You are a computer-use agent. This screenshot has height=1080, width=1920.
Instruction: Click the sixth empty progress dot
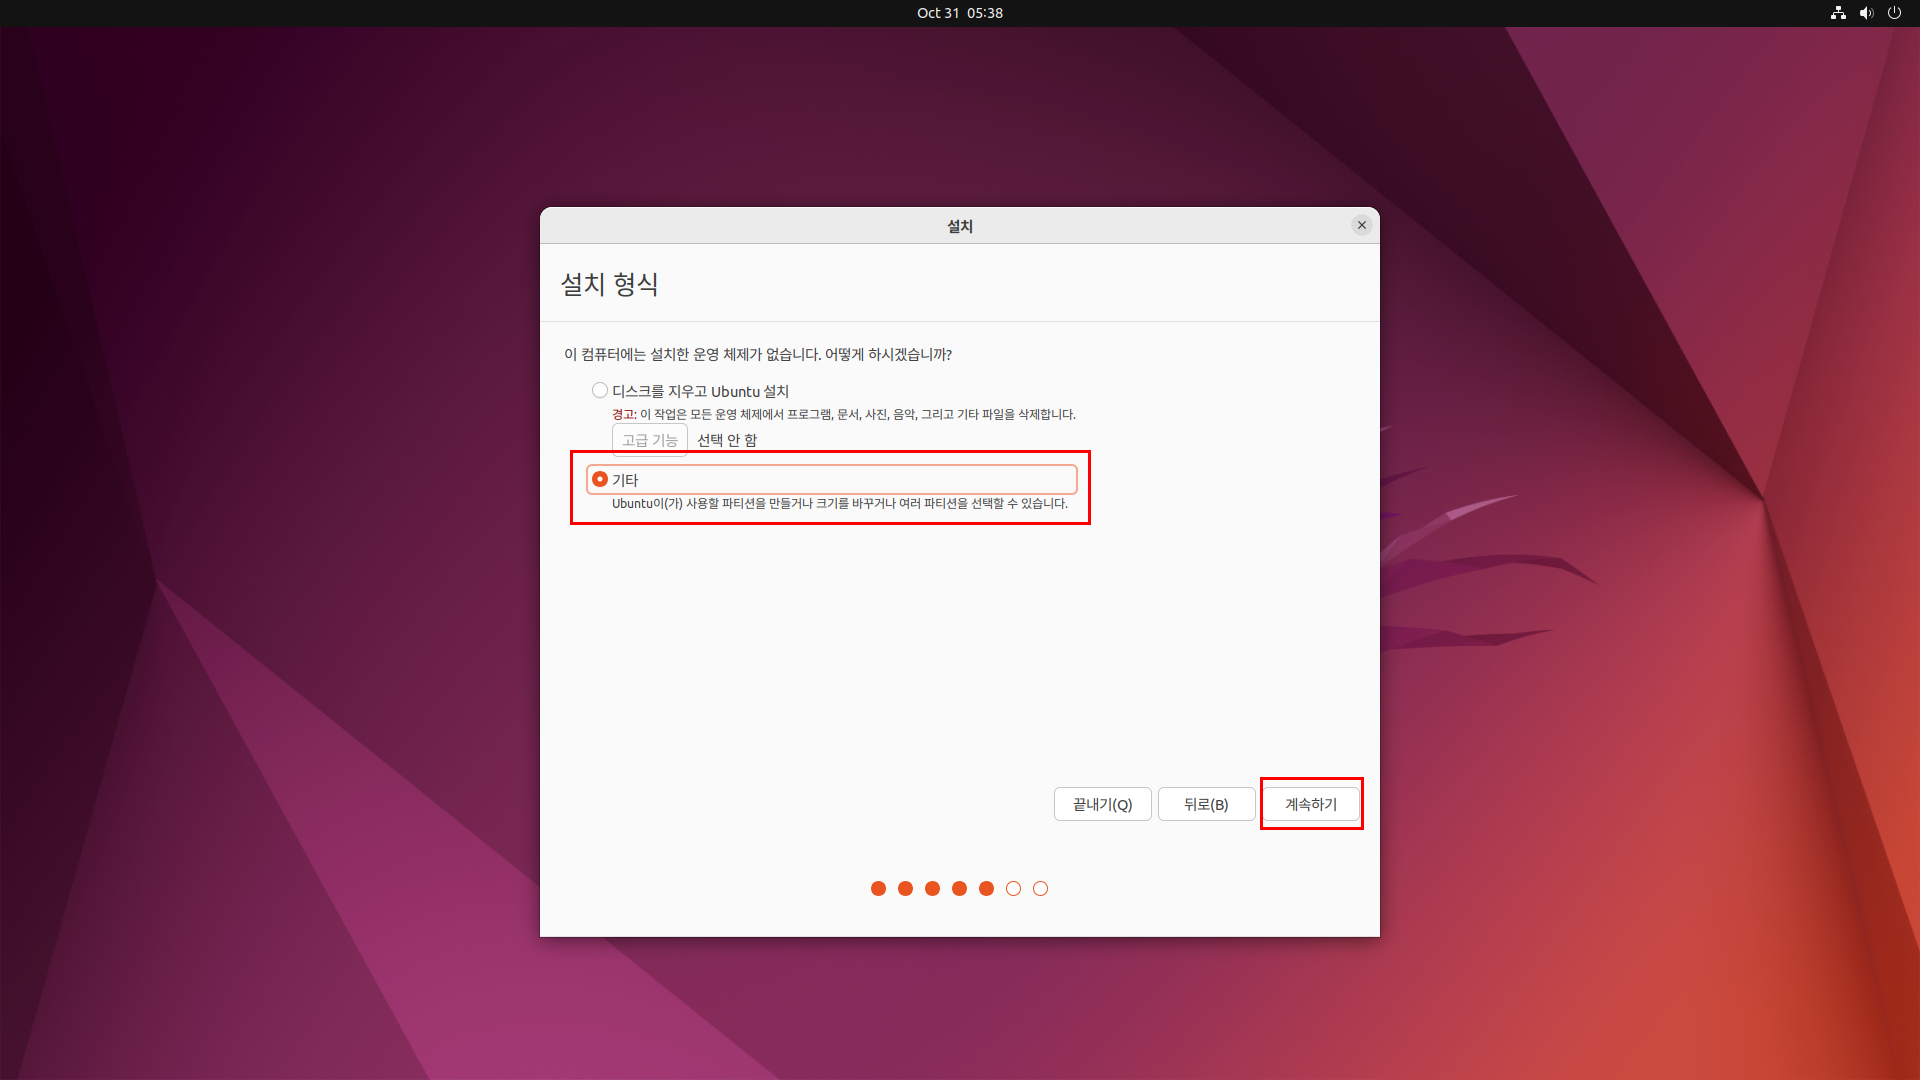(x=1013, y=888)
